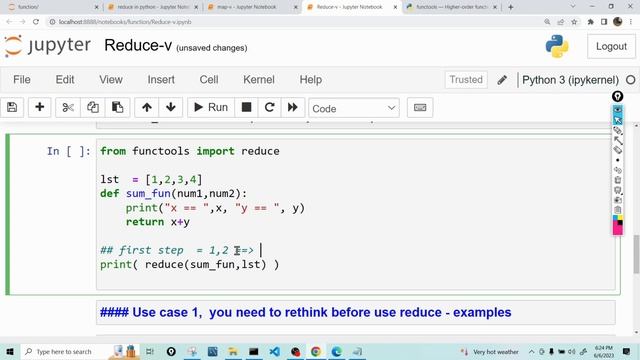Click the Python 3 (ipykernel) label
640x360 pixels.
(x=570, y=80)
